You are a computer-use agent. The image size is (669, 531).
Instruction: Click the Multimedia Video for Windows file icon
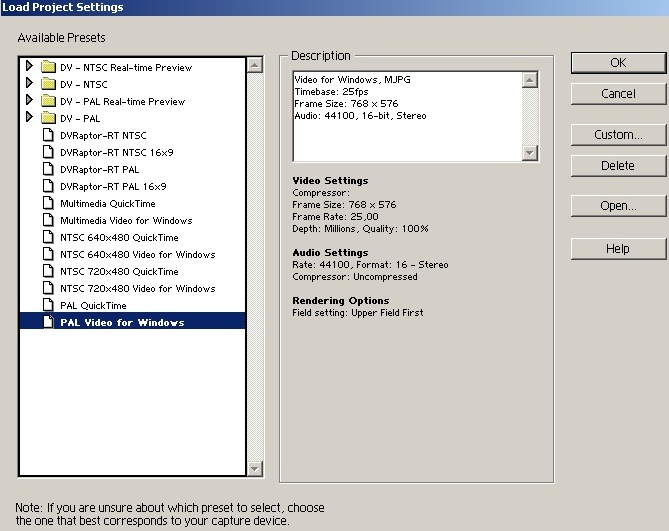click(x=49, y=221)
